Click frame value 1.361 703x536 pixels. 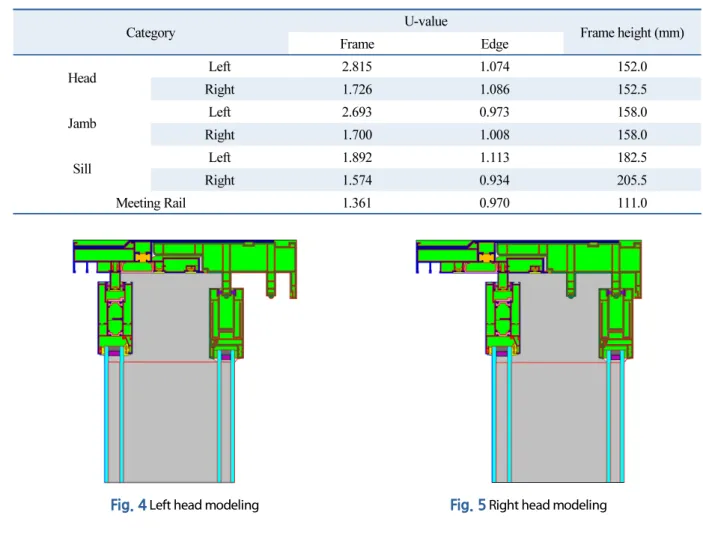tap(357, 203)
